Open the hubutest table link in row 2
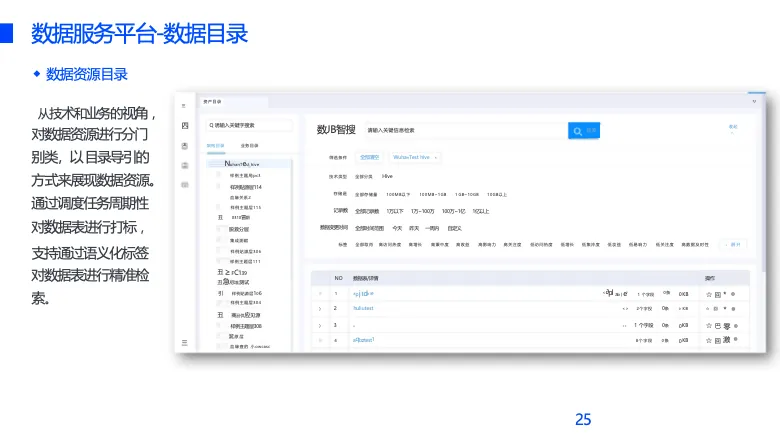This screenshot has height=439, width=780. [x=363, y=308]
